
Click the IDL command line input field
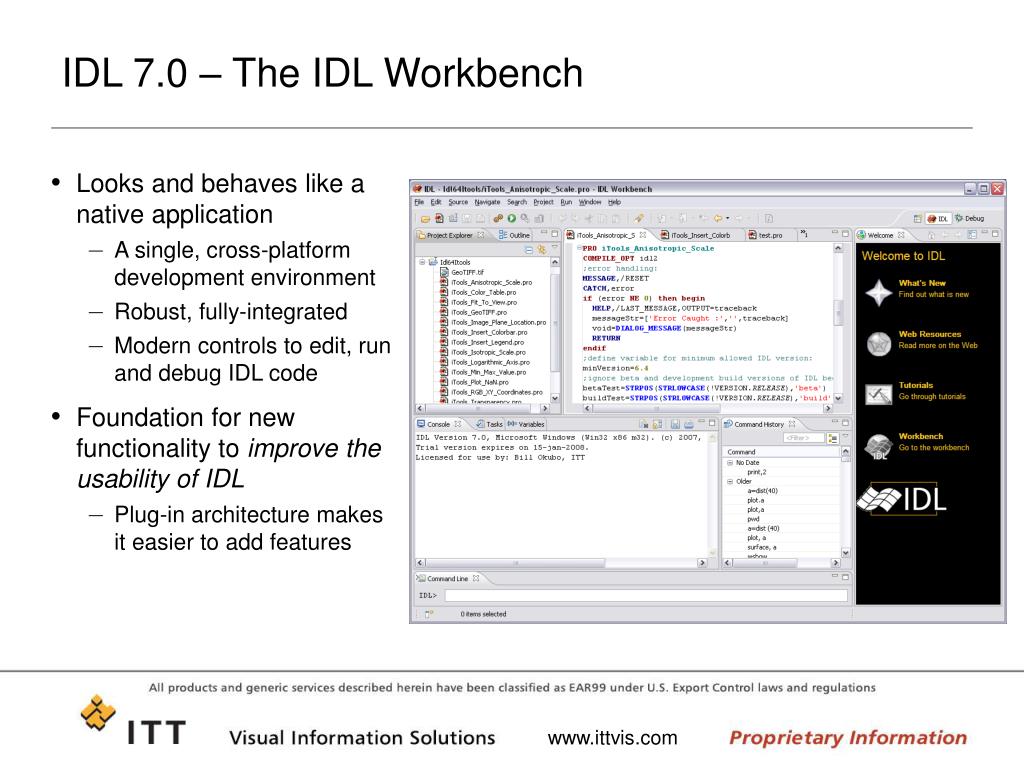pos(646,596)
